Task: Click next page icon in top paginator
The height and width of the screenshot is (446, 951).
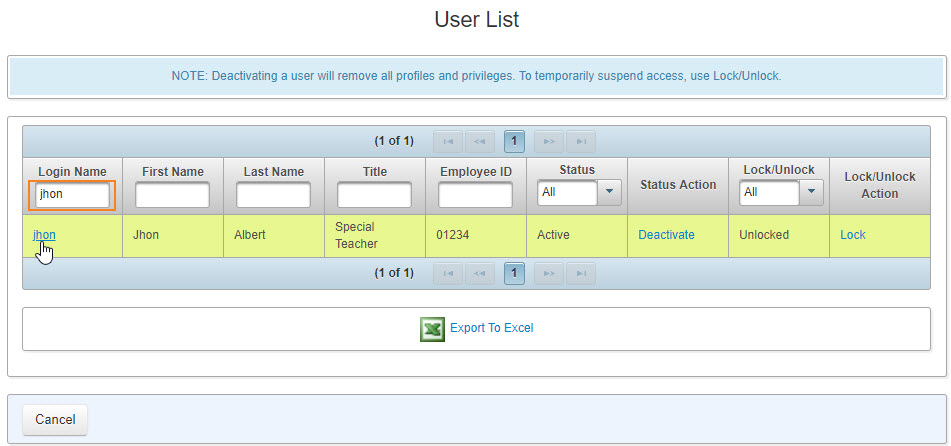Action: point(548,141)
